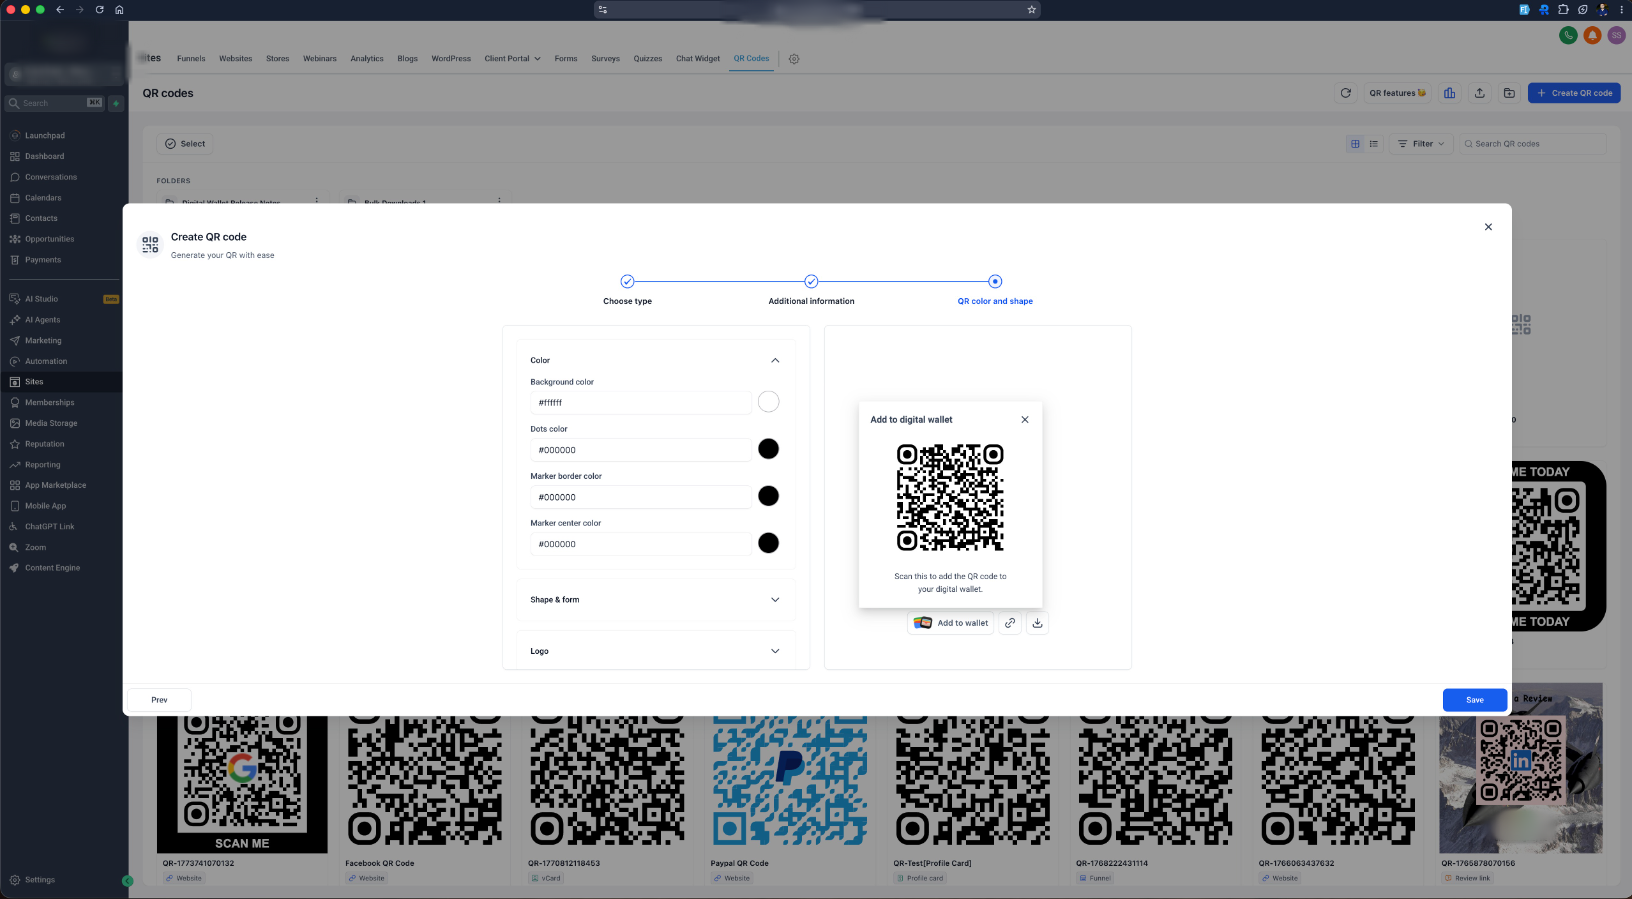The width and height of the screenshot is (1632, 899).
Task: Click the Search QR codes field
Action: pos(1532,144)
